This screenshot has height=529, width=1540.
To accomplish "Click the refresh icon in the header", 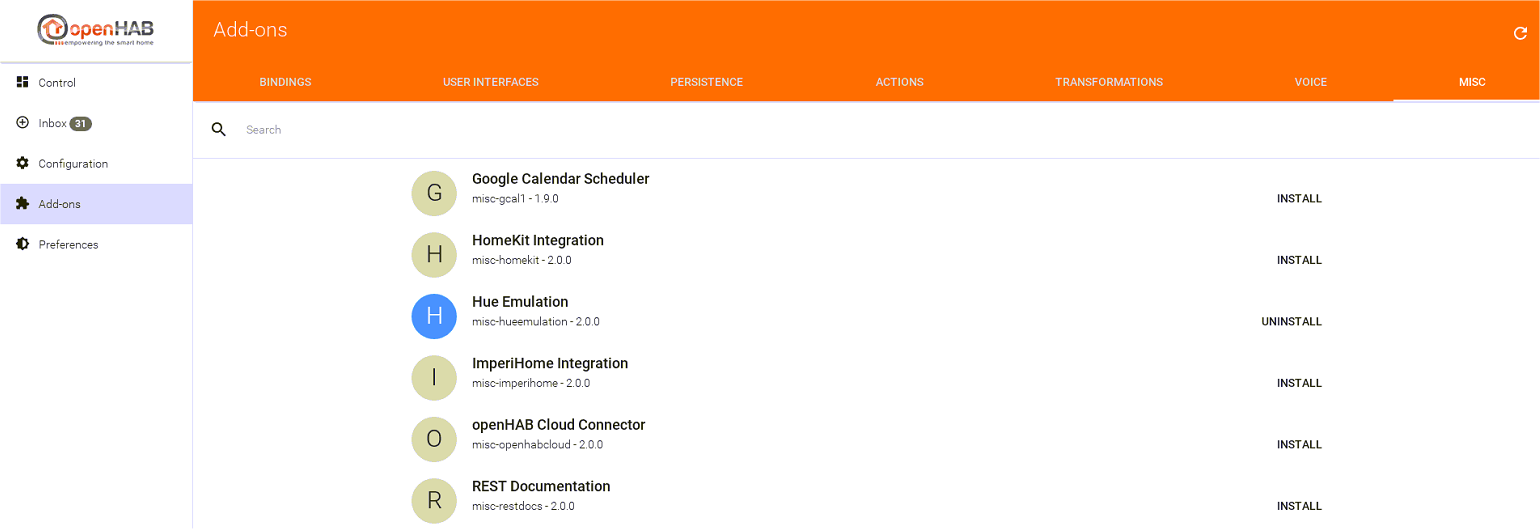I will 1520,33.
